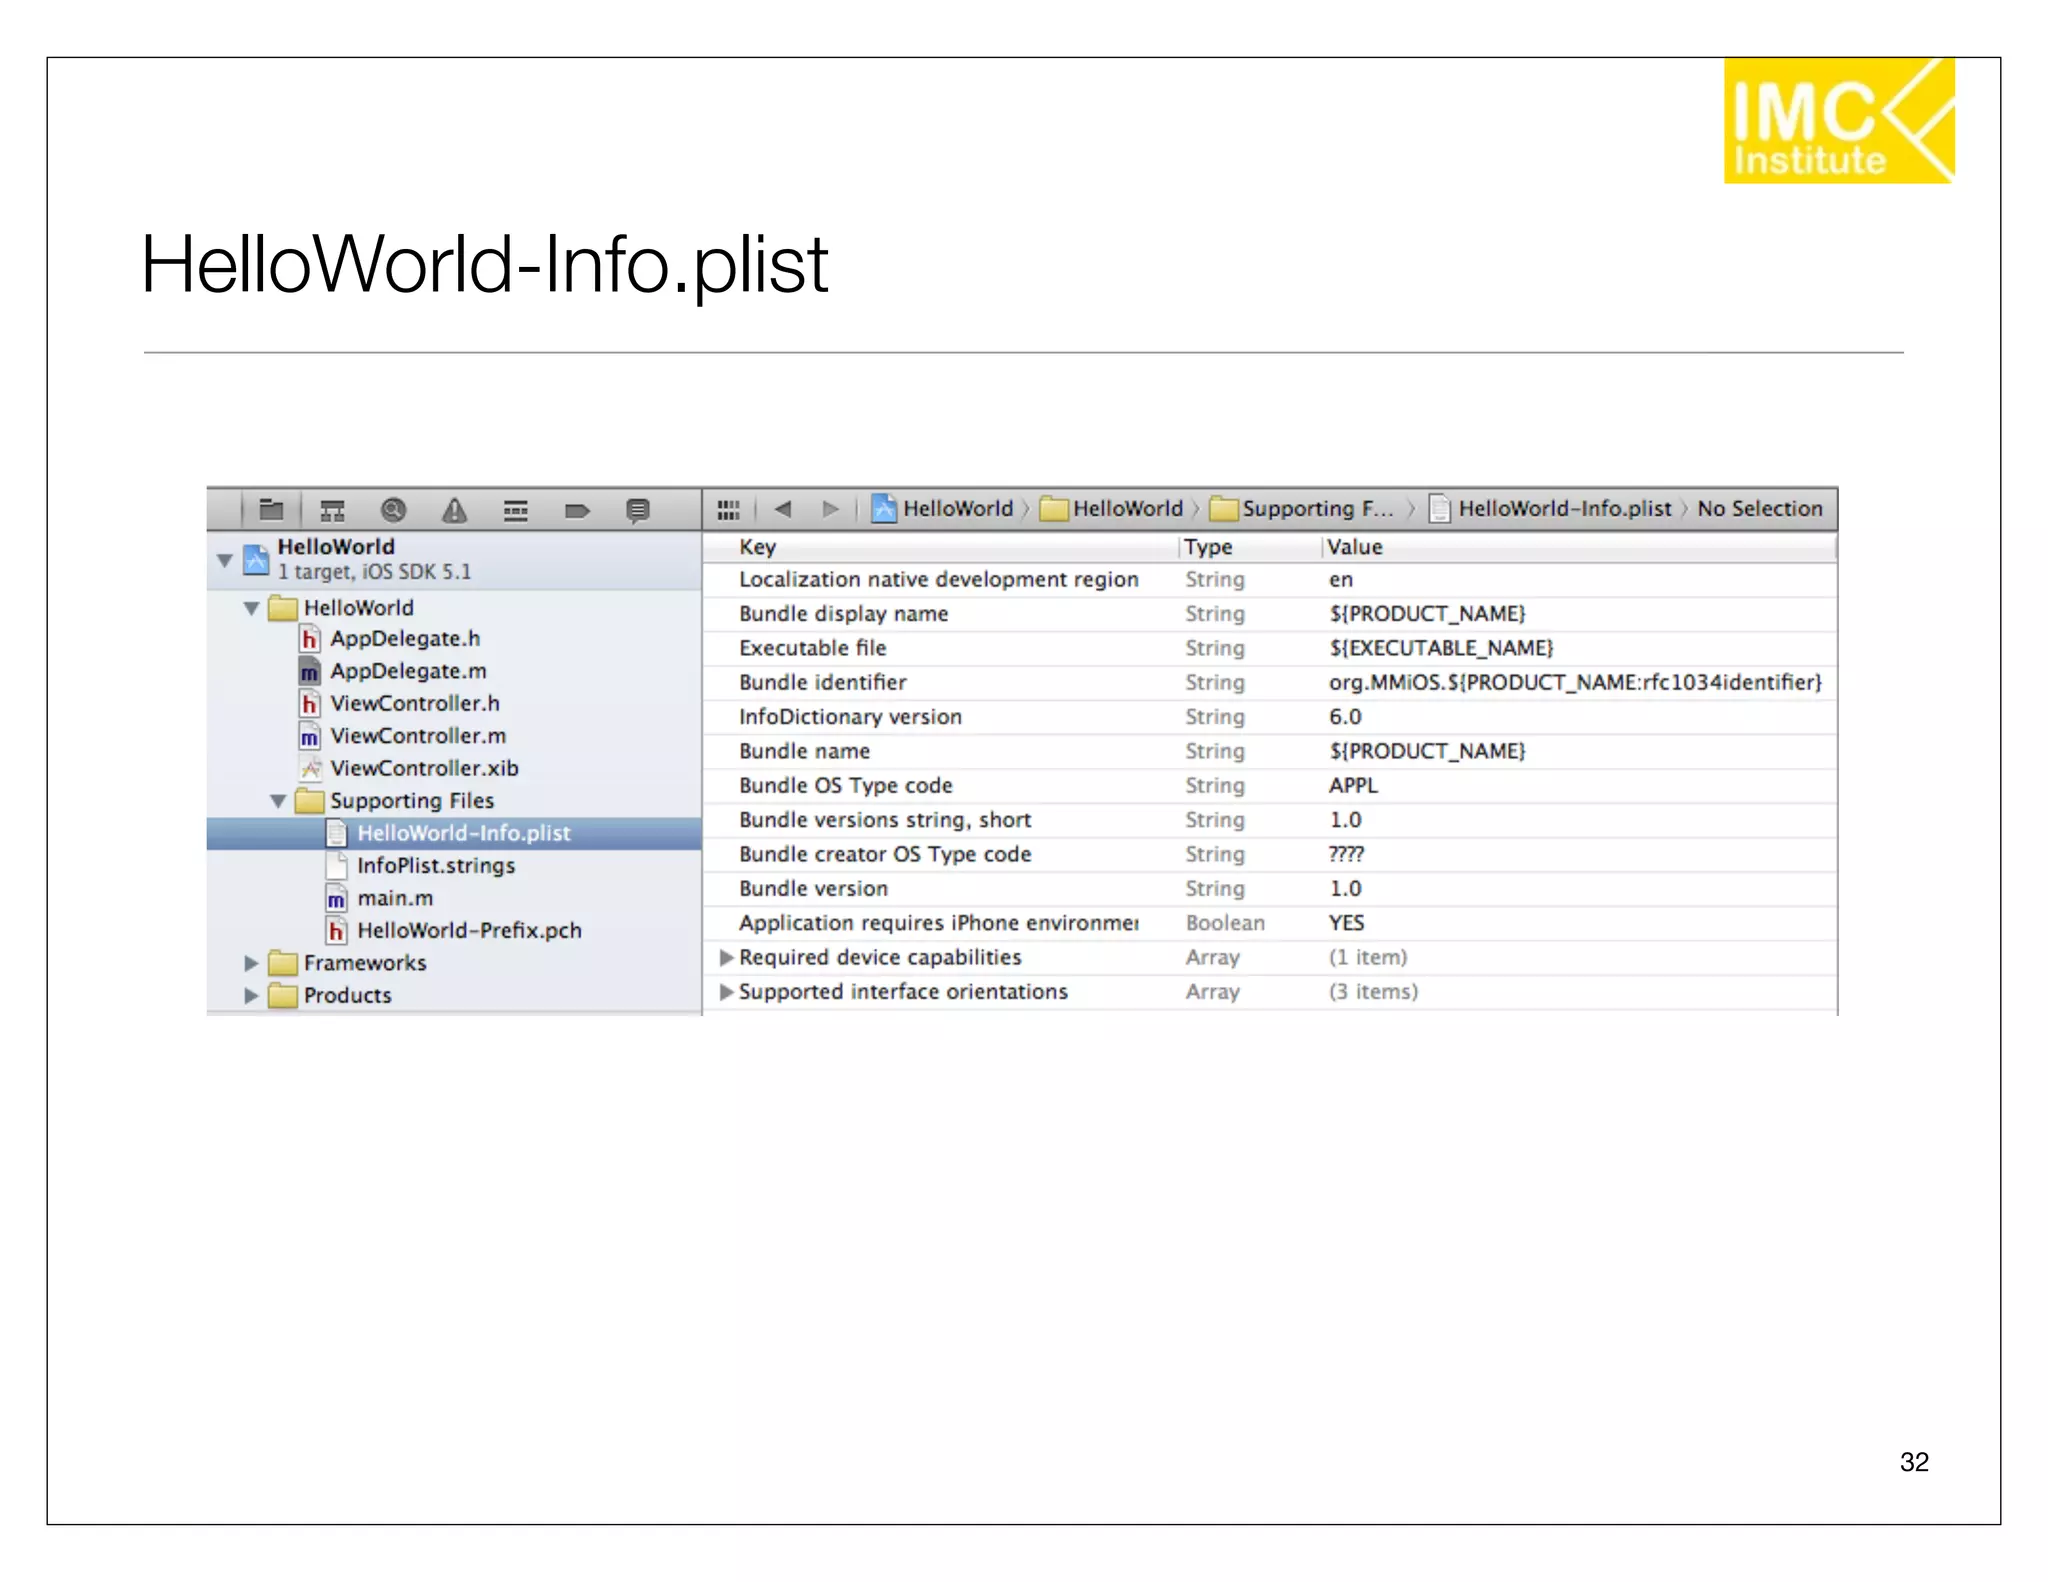
Task: Select the Executable file key
Action: 812,648
